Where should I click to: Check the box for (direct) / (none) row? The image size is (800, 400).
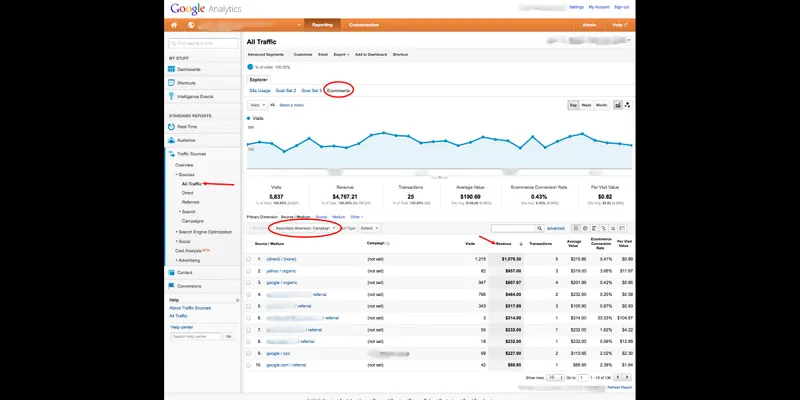click(248, 259)
